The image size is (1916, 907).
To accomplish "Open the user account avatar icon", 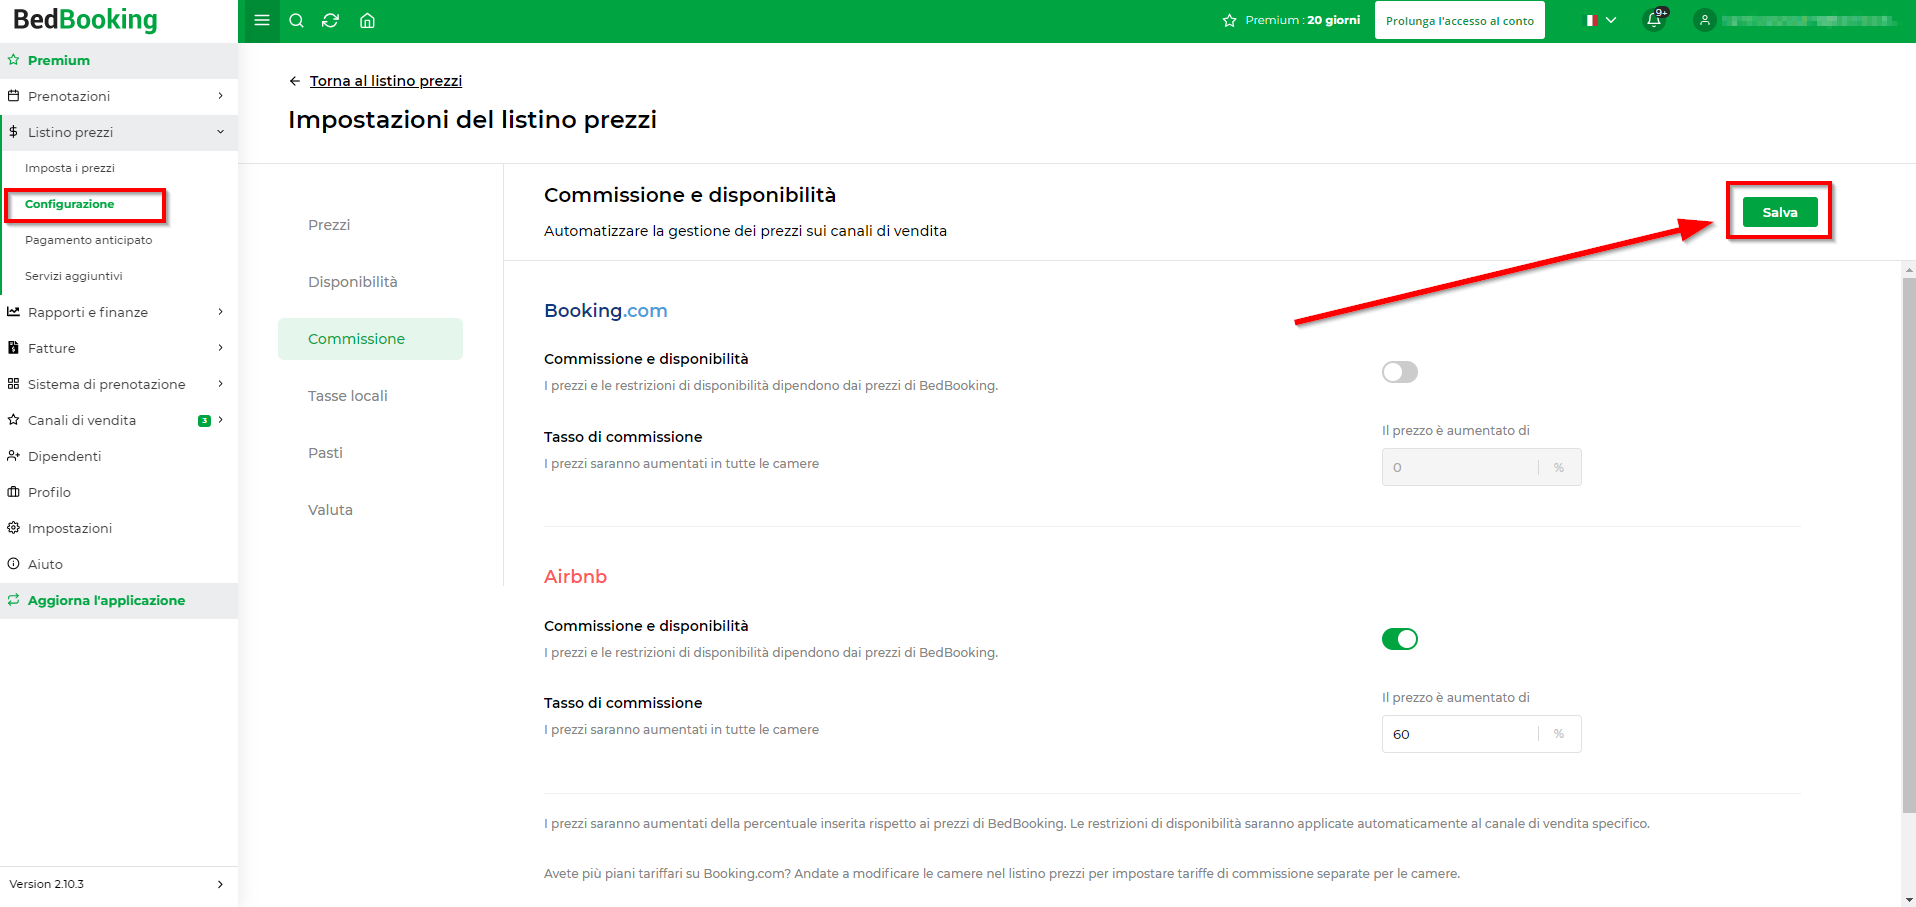I will coord(1705,20).
